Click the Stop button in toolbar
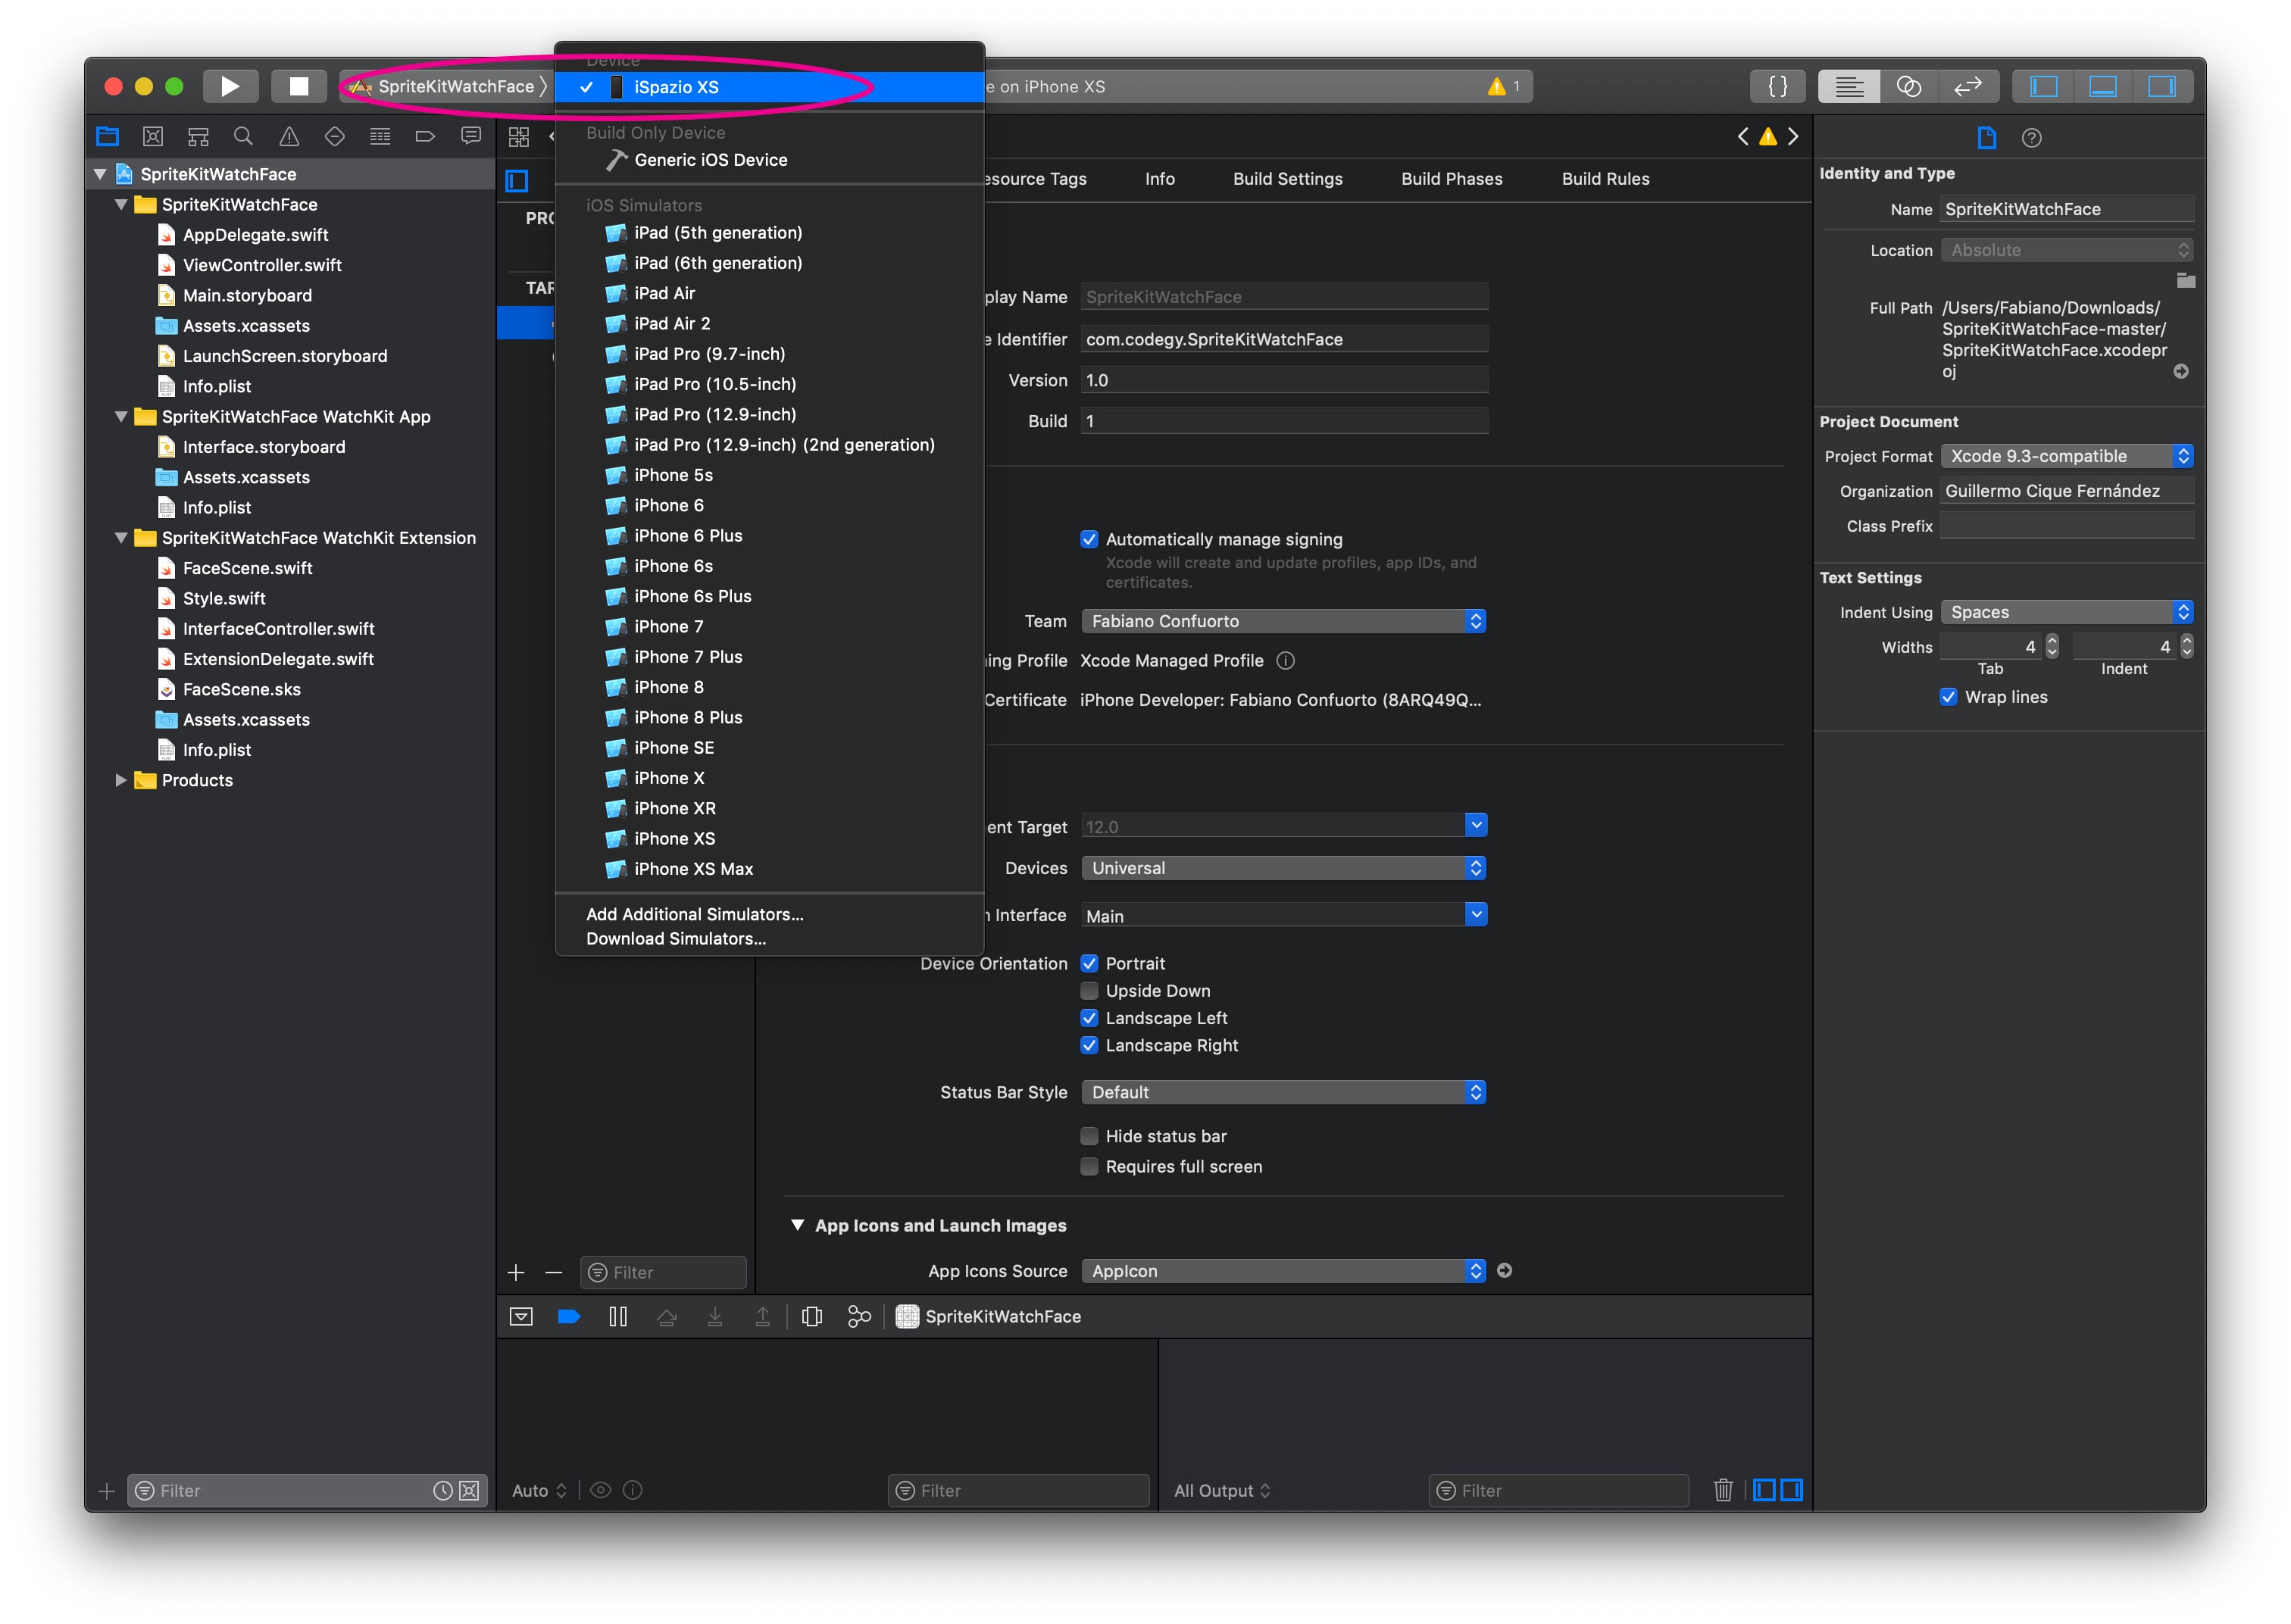 298,86
